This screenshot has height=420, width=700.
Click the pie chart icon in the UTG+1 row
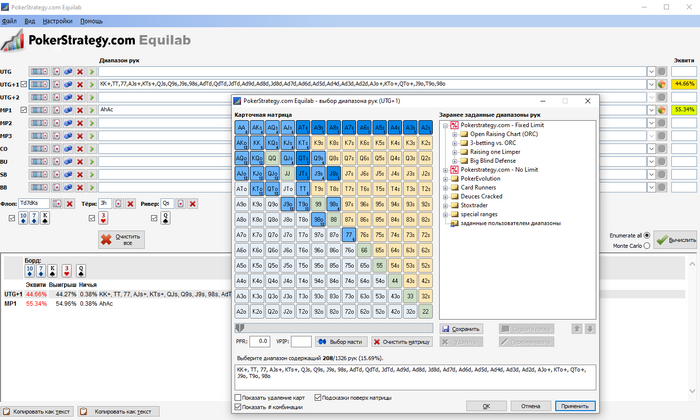point(662,84)
